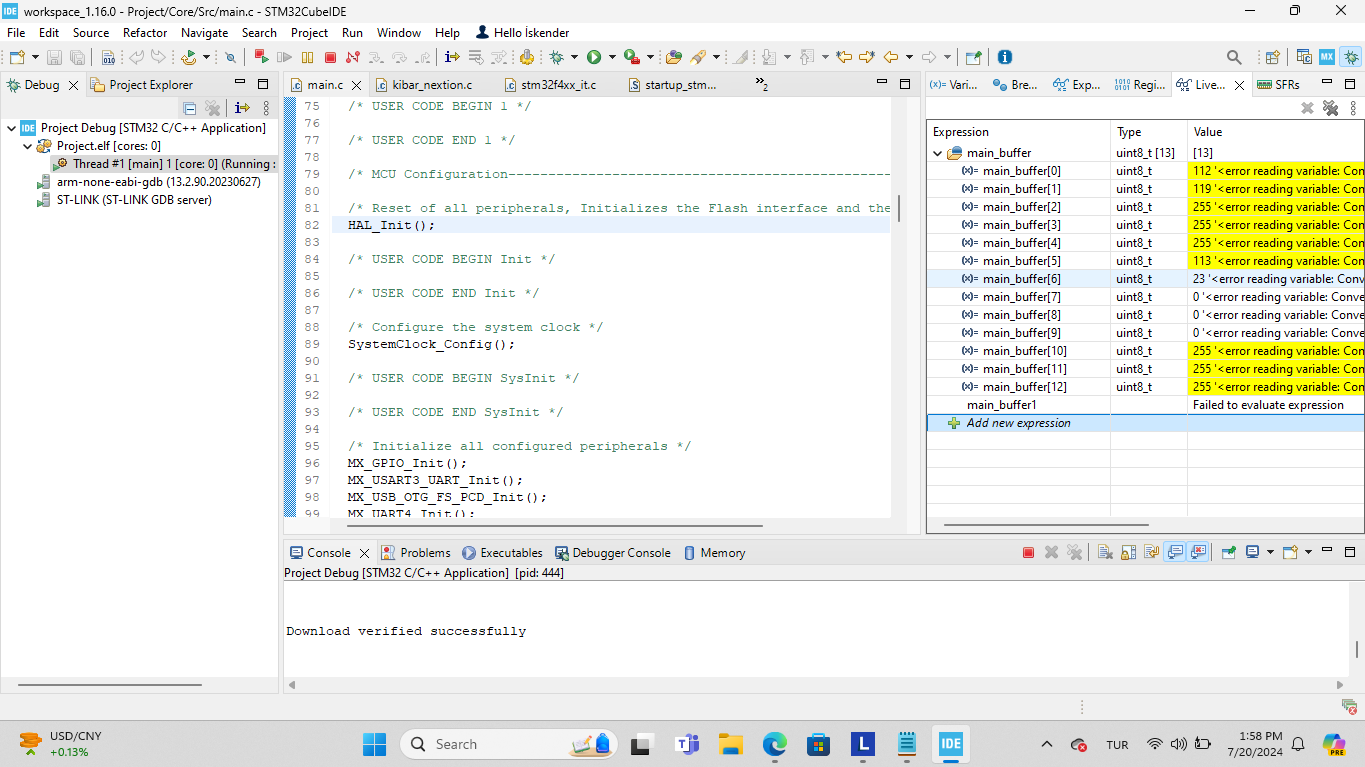Screen dimensions: 1365x767
Task: Click the toolbar search magnifier icon
Action: (1234, 58)
